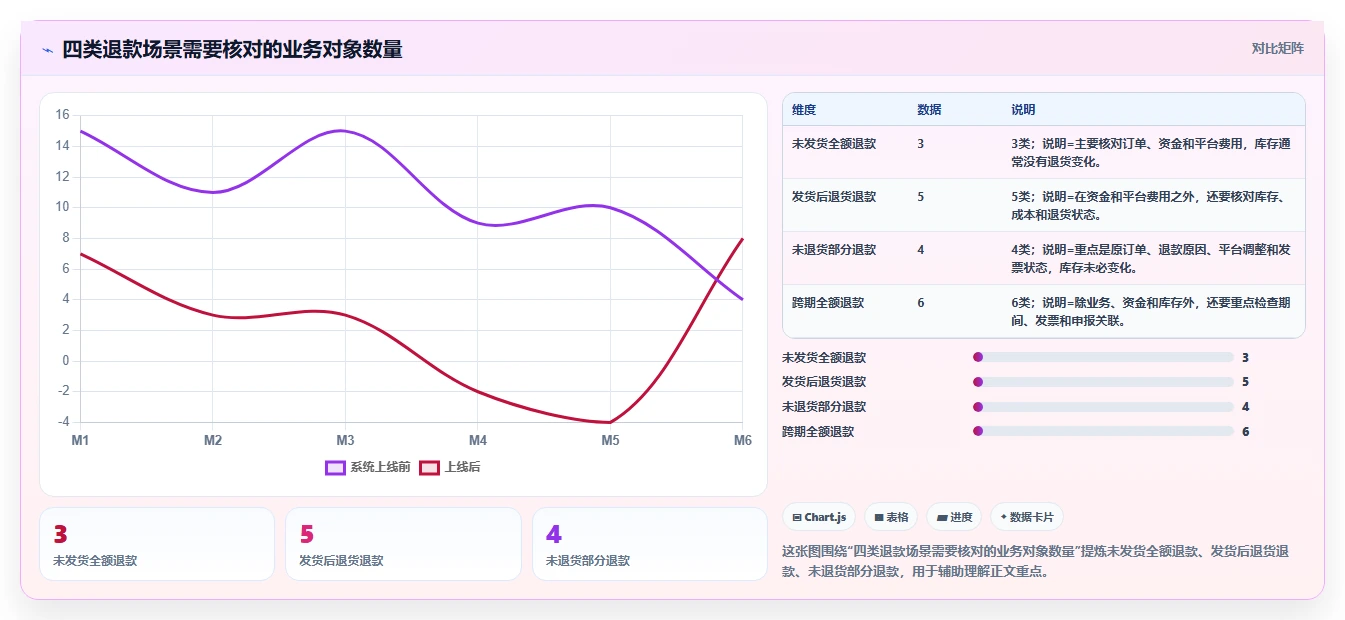Viewport: 1345px width, 620px height.
Task: Select the 数据卡片 tag chip
Action: point(1027,517)
